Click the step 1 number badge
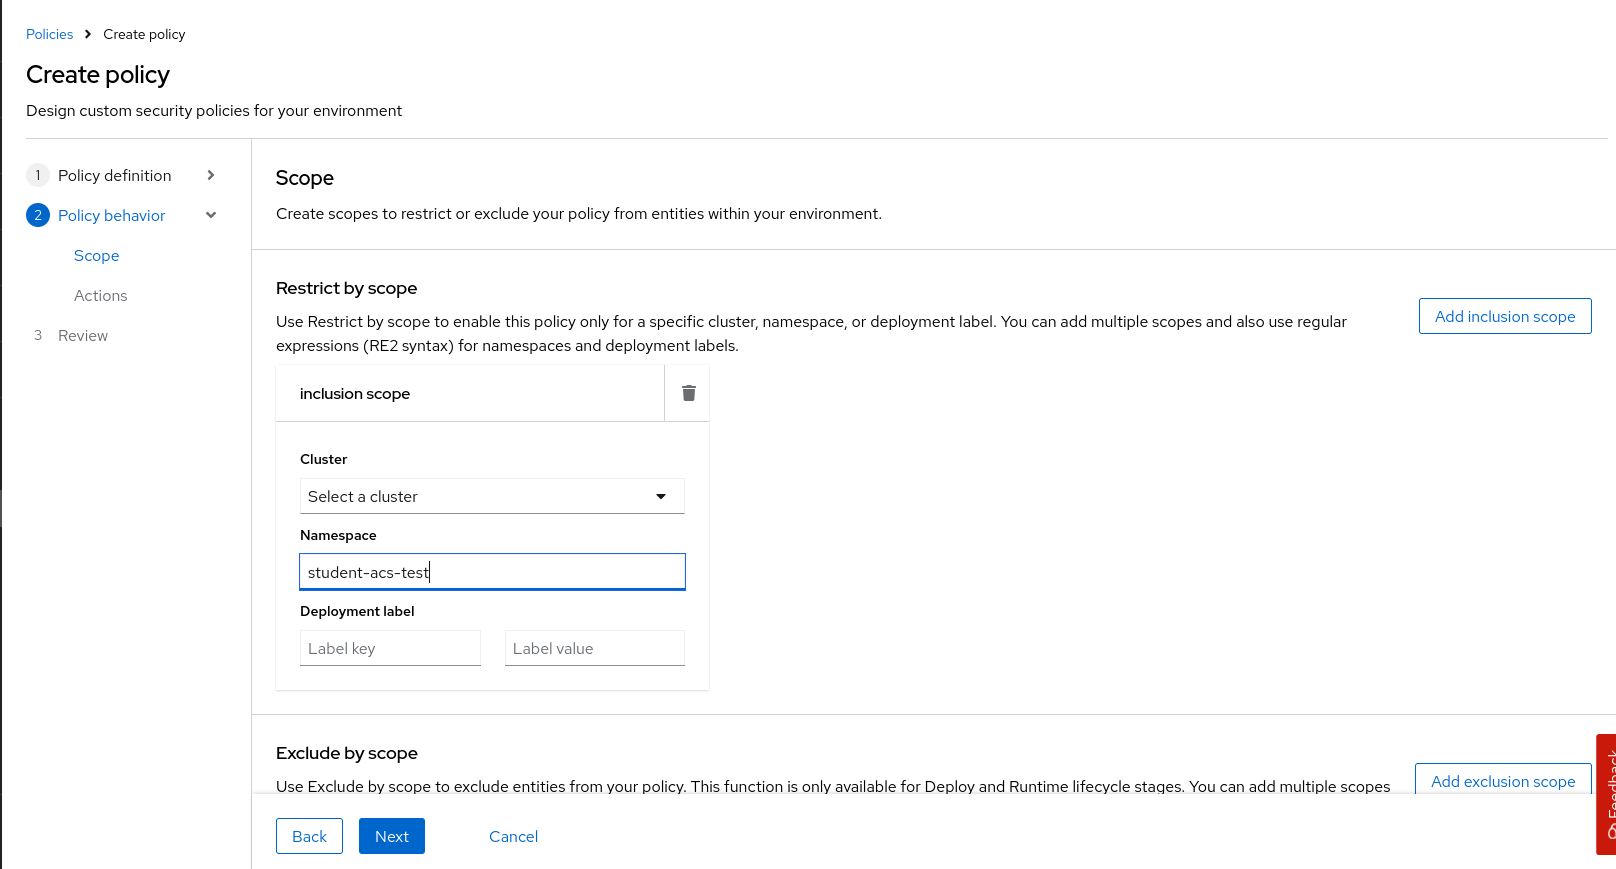Screen dimensions: 1616x869 click(38, 175)
